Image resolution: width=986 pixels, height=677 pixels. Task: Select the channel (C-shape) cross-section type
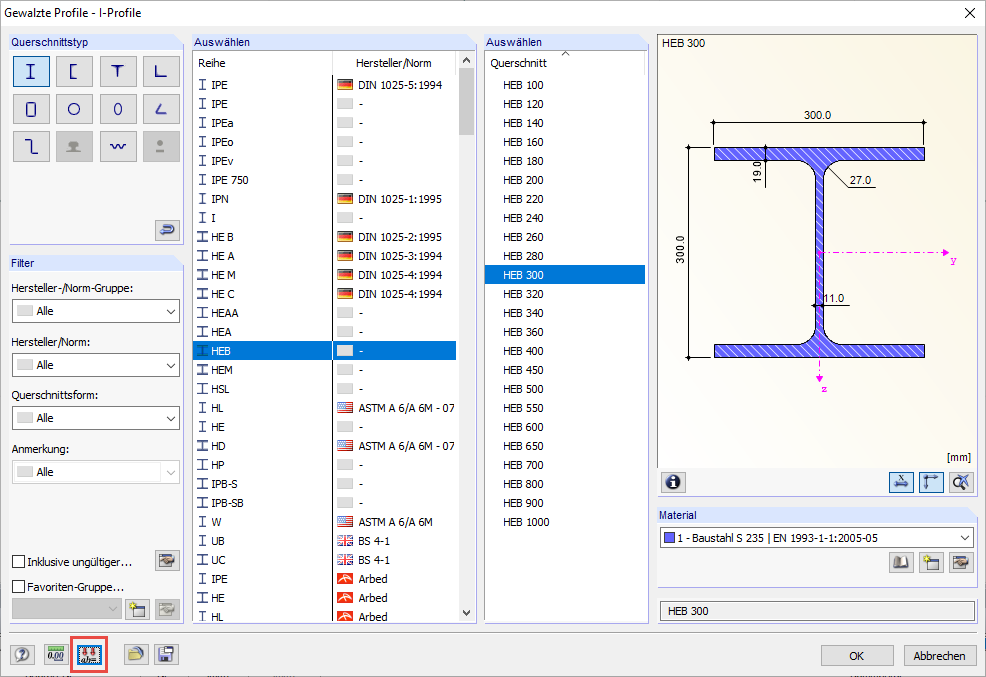(74, 71)
